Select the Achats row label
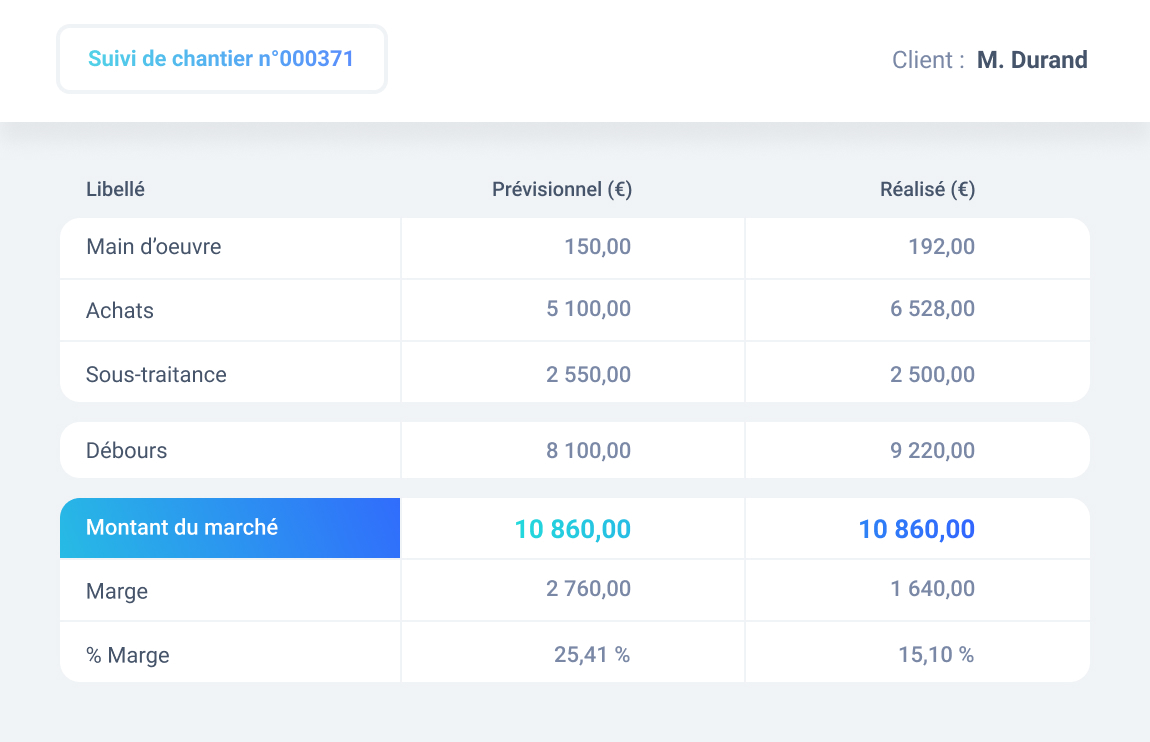 (x=120, y=311)
